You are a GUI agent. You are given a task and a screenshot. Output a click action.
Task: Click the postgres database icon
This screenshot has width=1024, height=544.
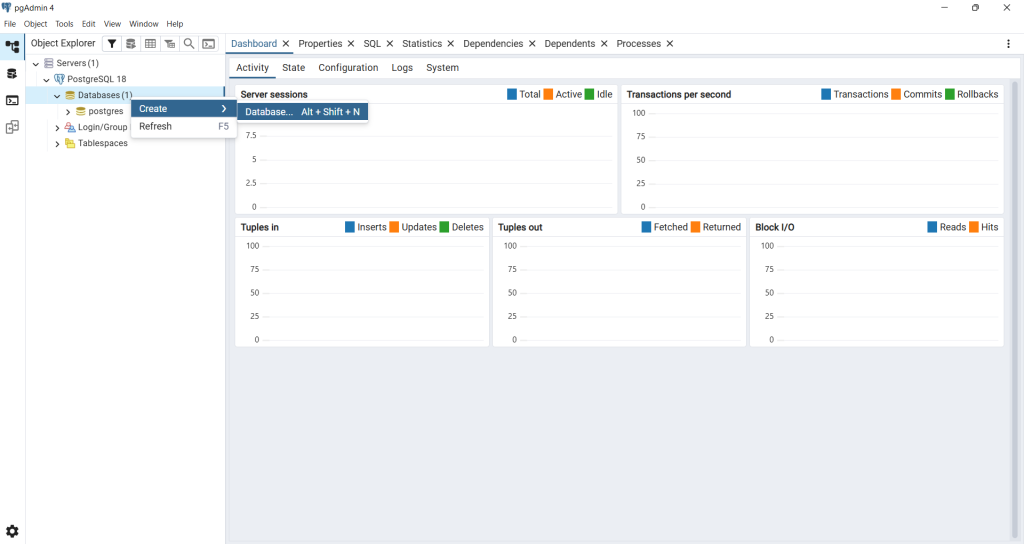click(81, 111)
